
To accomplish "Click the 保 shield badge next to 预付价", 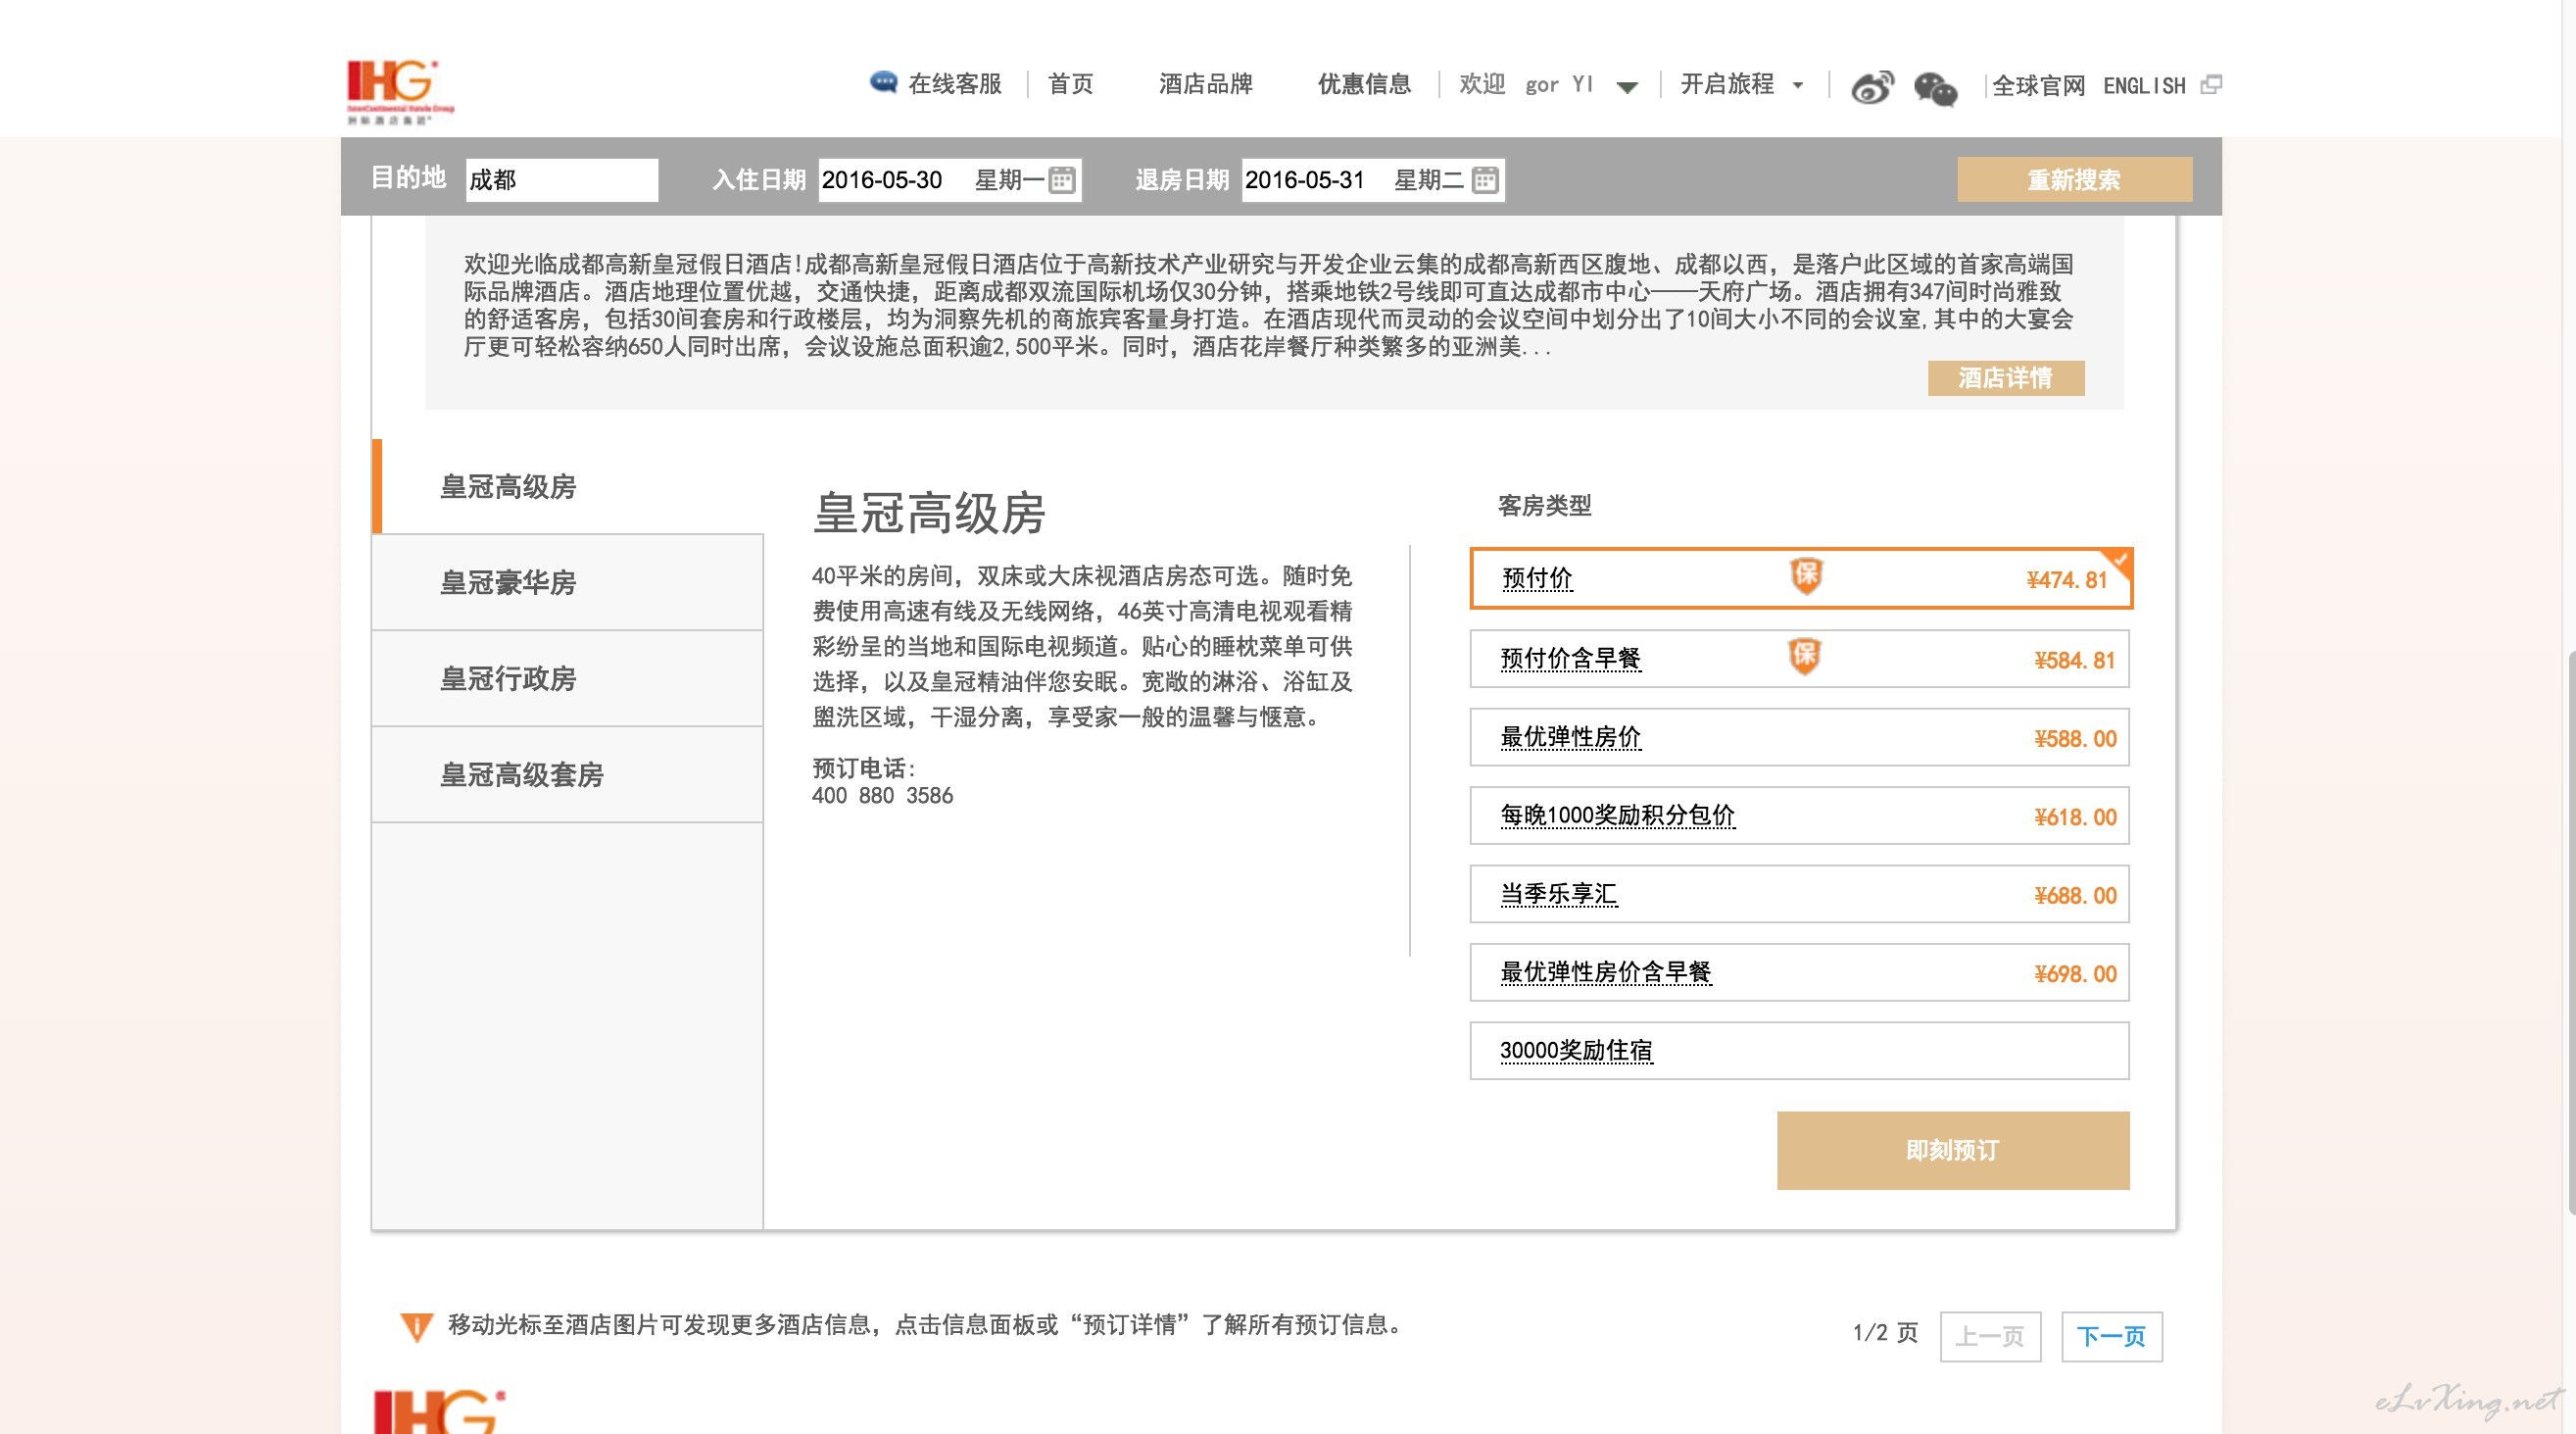I will pyautogui.click(x=1806, y=577).
